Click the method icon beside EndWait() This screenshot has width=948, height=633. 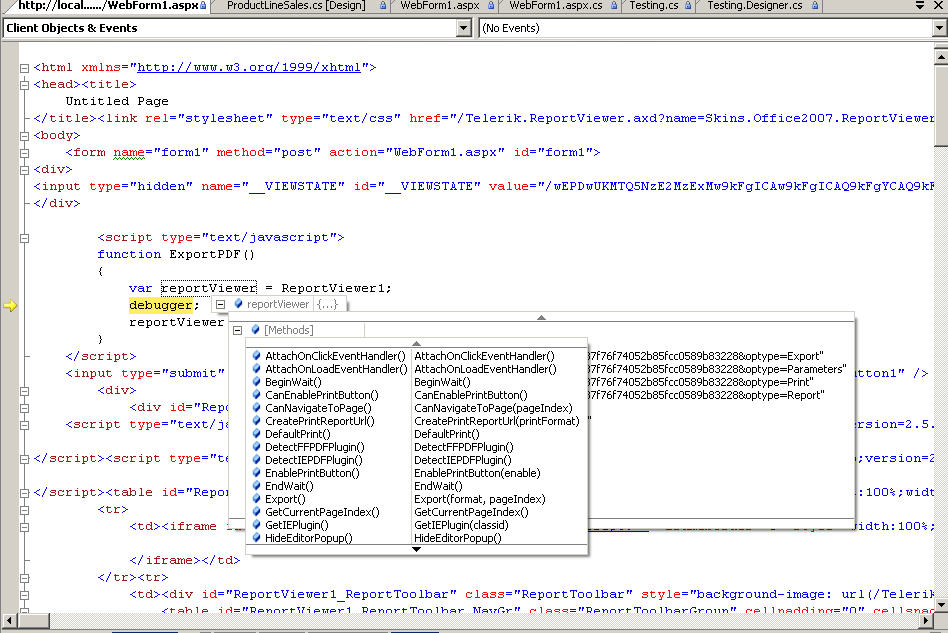tap(256, 485)
